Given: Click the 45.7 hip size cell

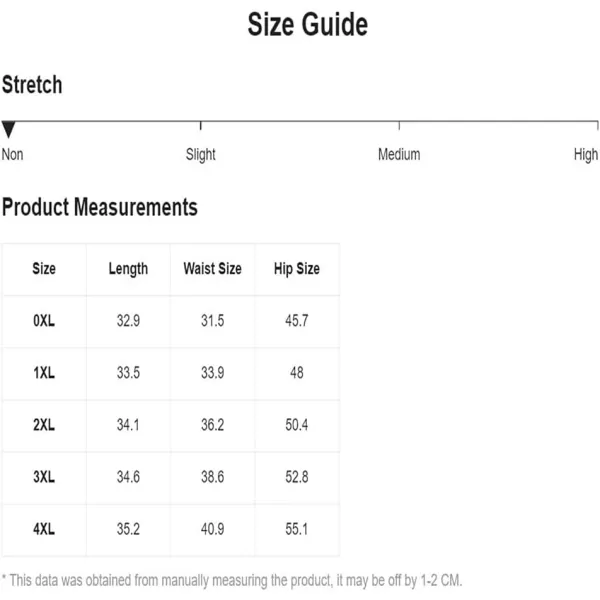Looking at the screenshot, I should (297, 321).
